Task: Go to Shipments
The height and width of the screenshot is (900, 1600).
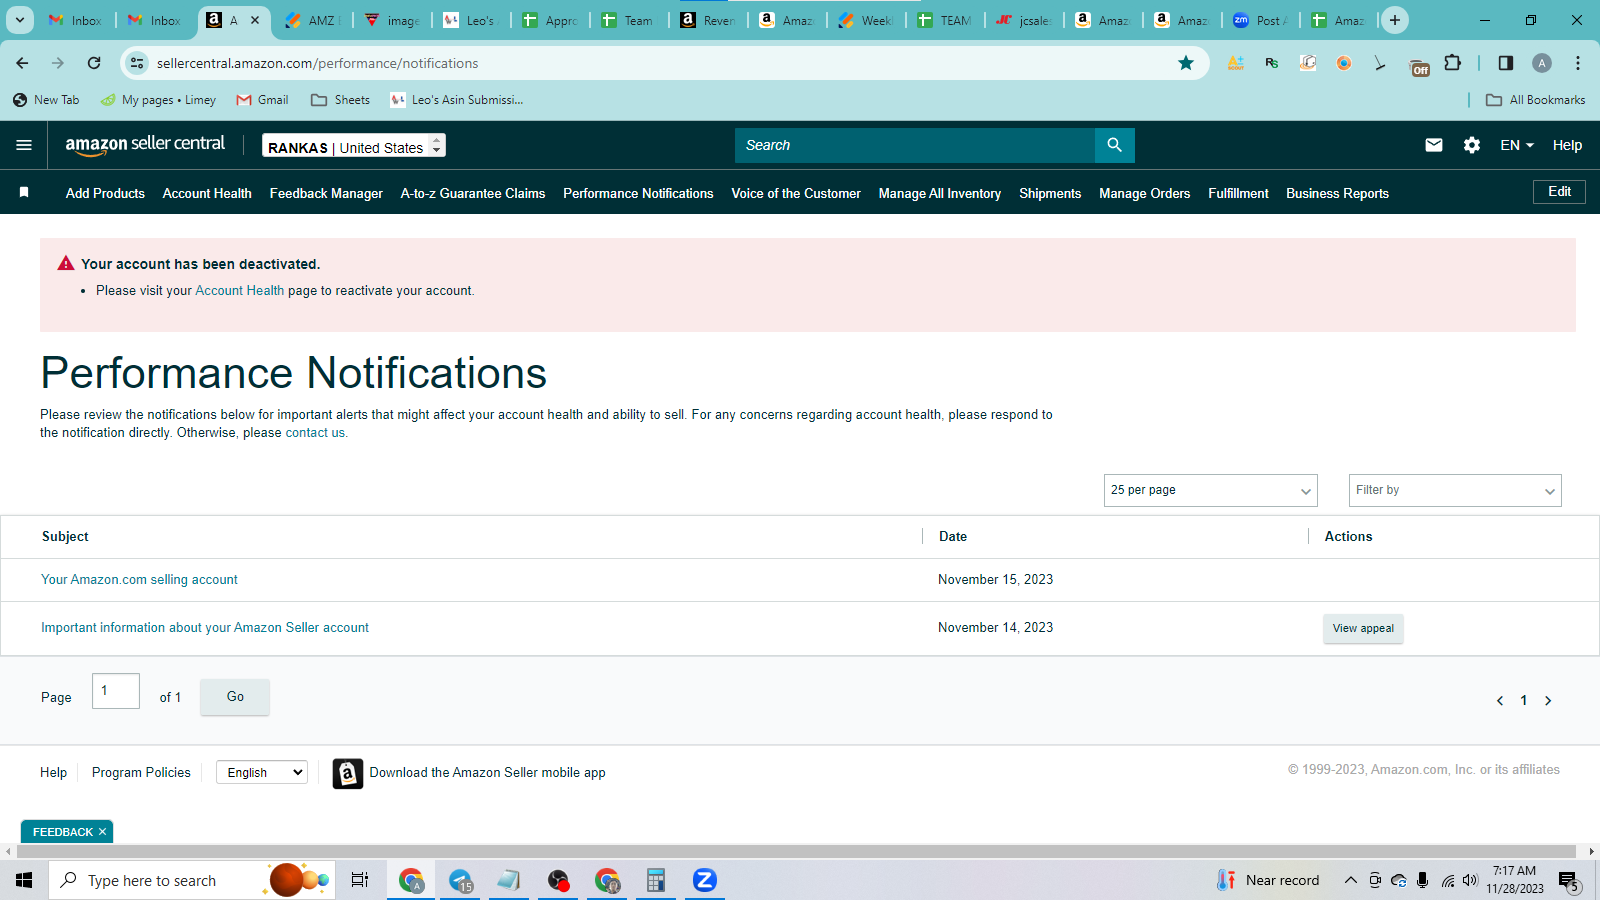Action: click(x=1050, y=193)
